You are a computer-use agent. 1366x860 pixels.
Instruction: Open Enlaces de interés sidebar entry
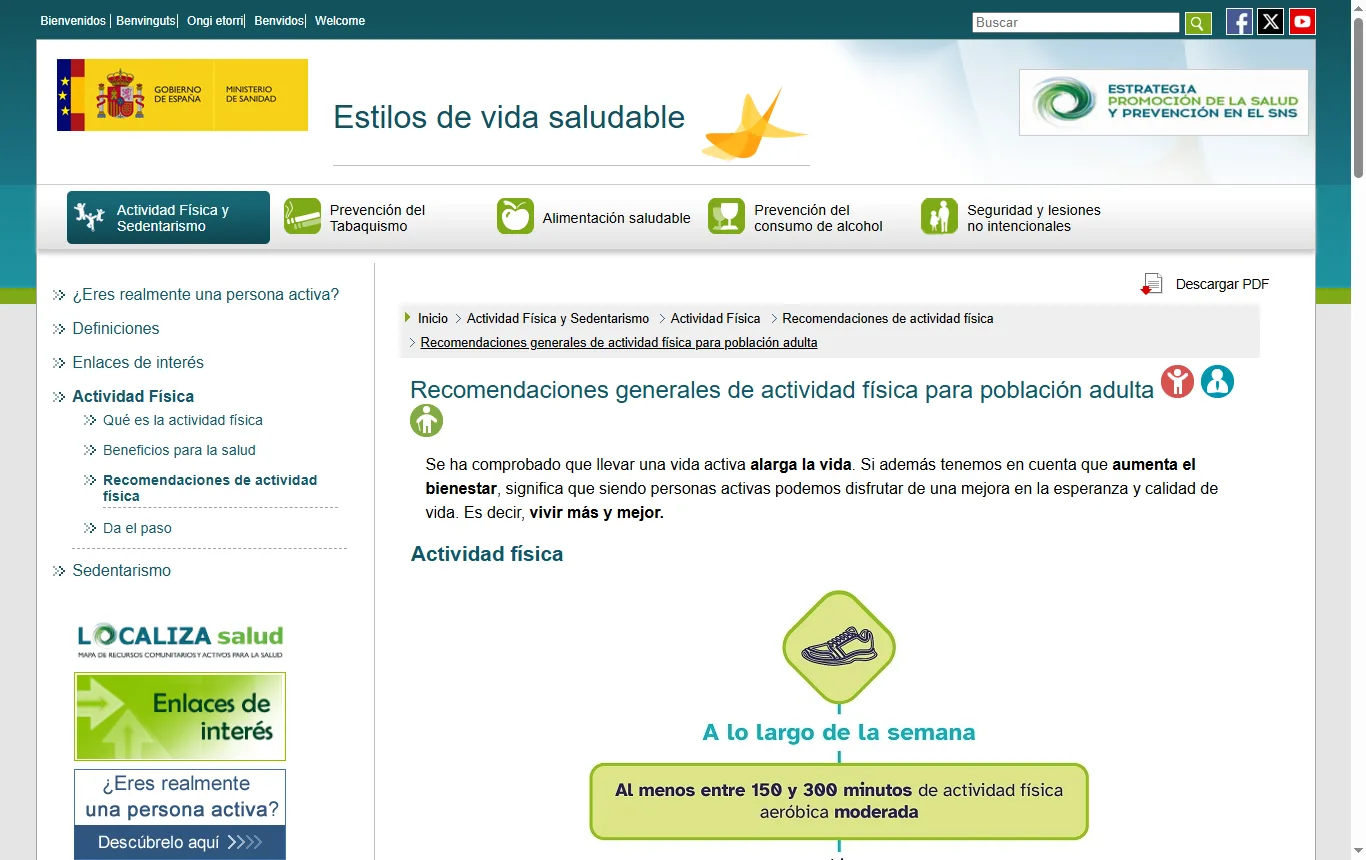pyautogui.click(x=138, y=363)
